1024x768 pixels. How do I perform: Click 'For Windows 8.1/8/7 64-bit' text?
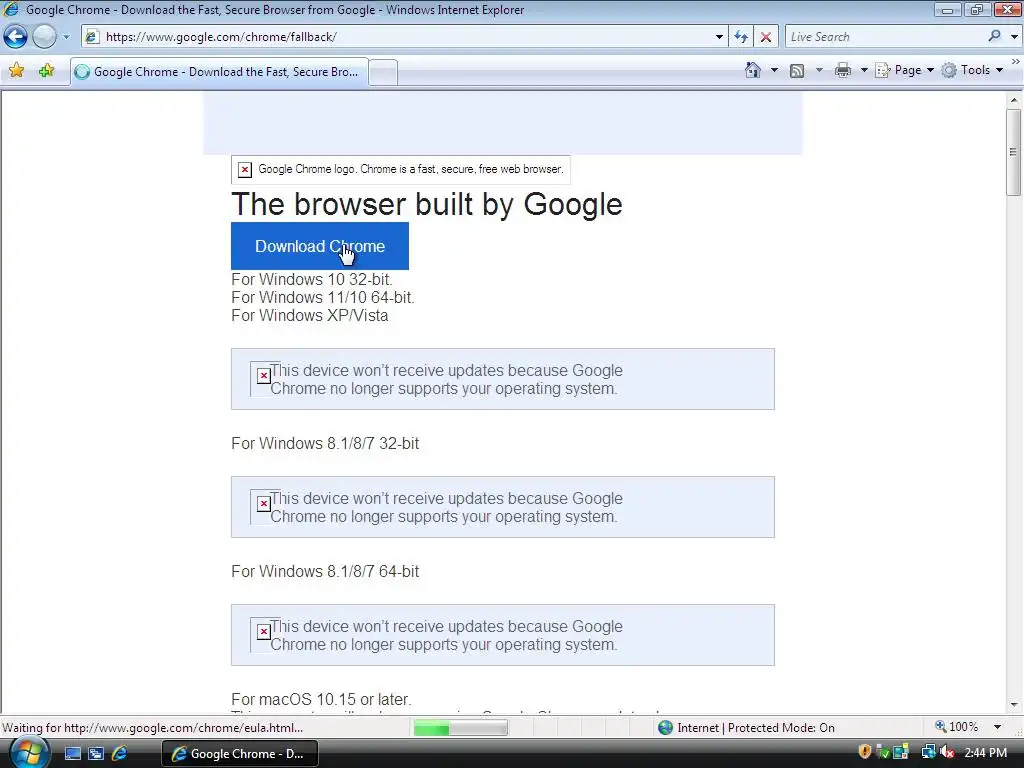click(x=325, y=571)
